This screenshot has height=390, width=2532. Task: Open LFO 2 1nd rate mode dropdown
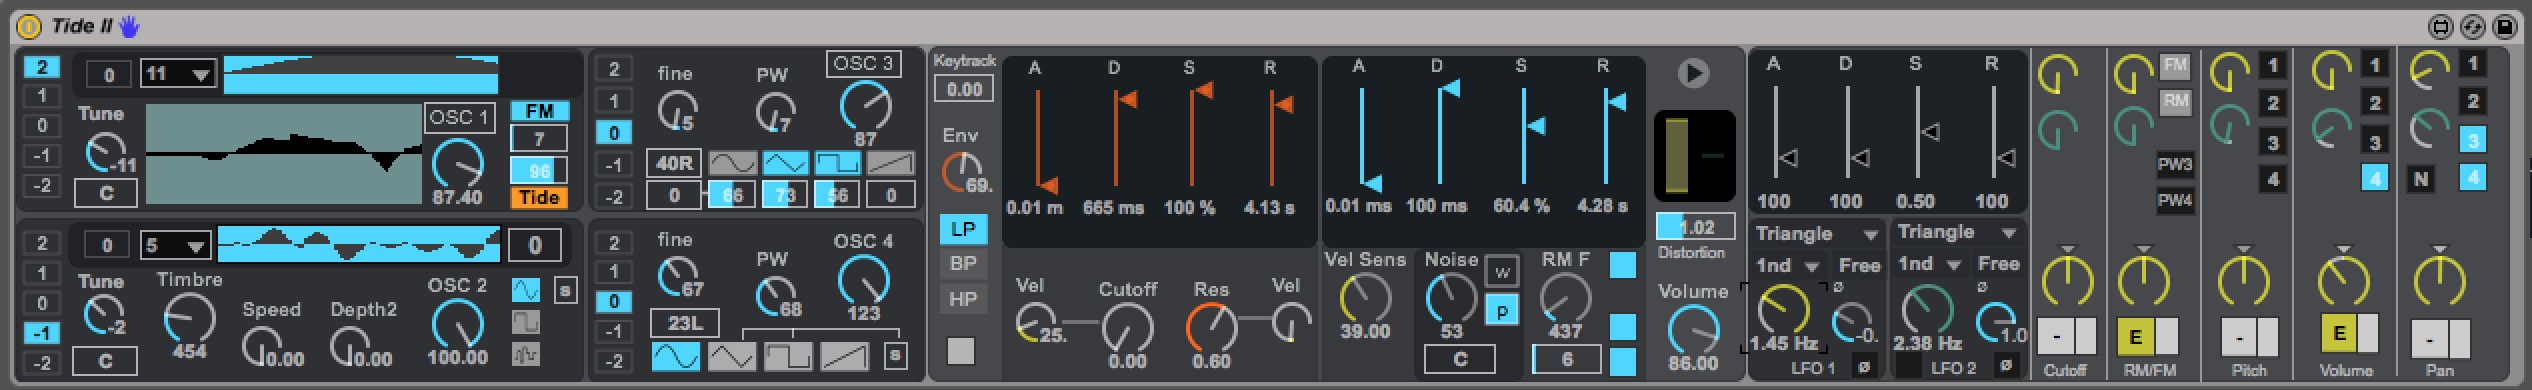pyautogui.click(x=1930, y=264)
